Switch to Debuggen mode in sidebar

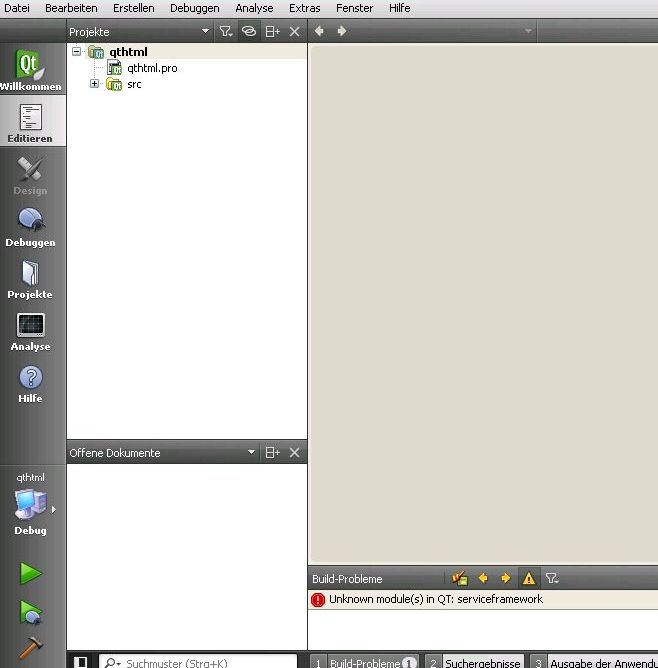click(x=30, y=227)
